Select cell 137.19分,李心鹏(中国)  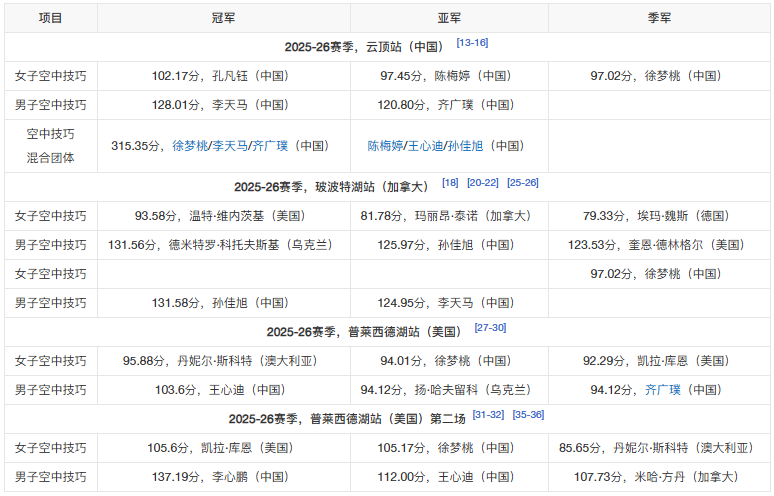[224, 477]
